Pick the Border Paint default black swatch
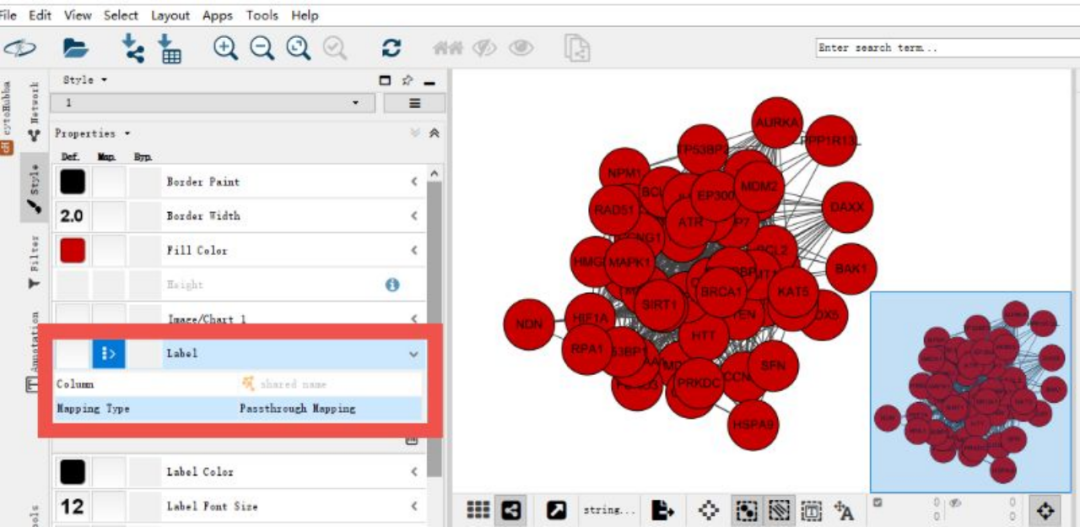Viewport: 1080px width, 527px height. pos(72,182)
